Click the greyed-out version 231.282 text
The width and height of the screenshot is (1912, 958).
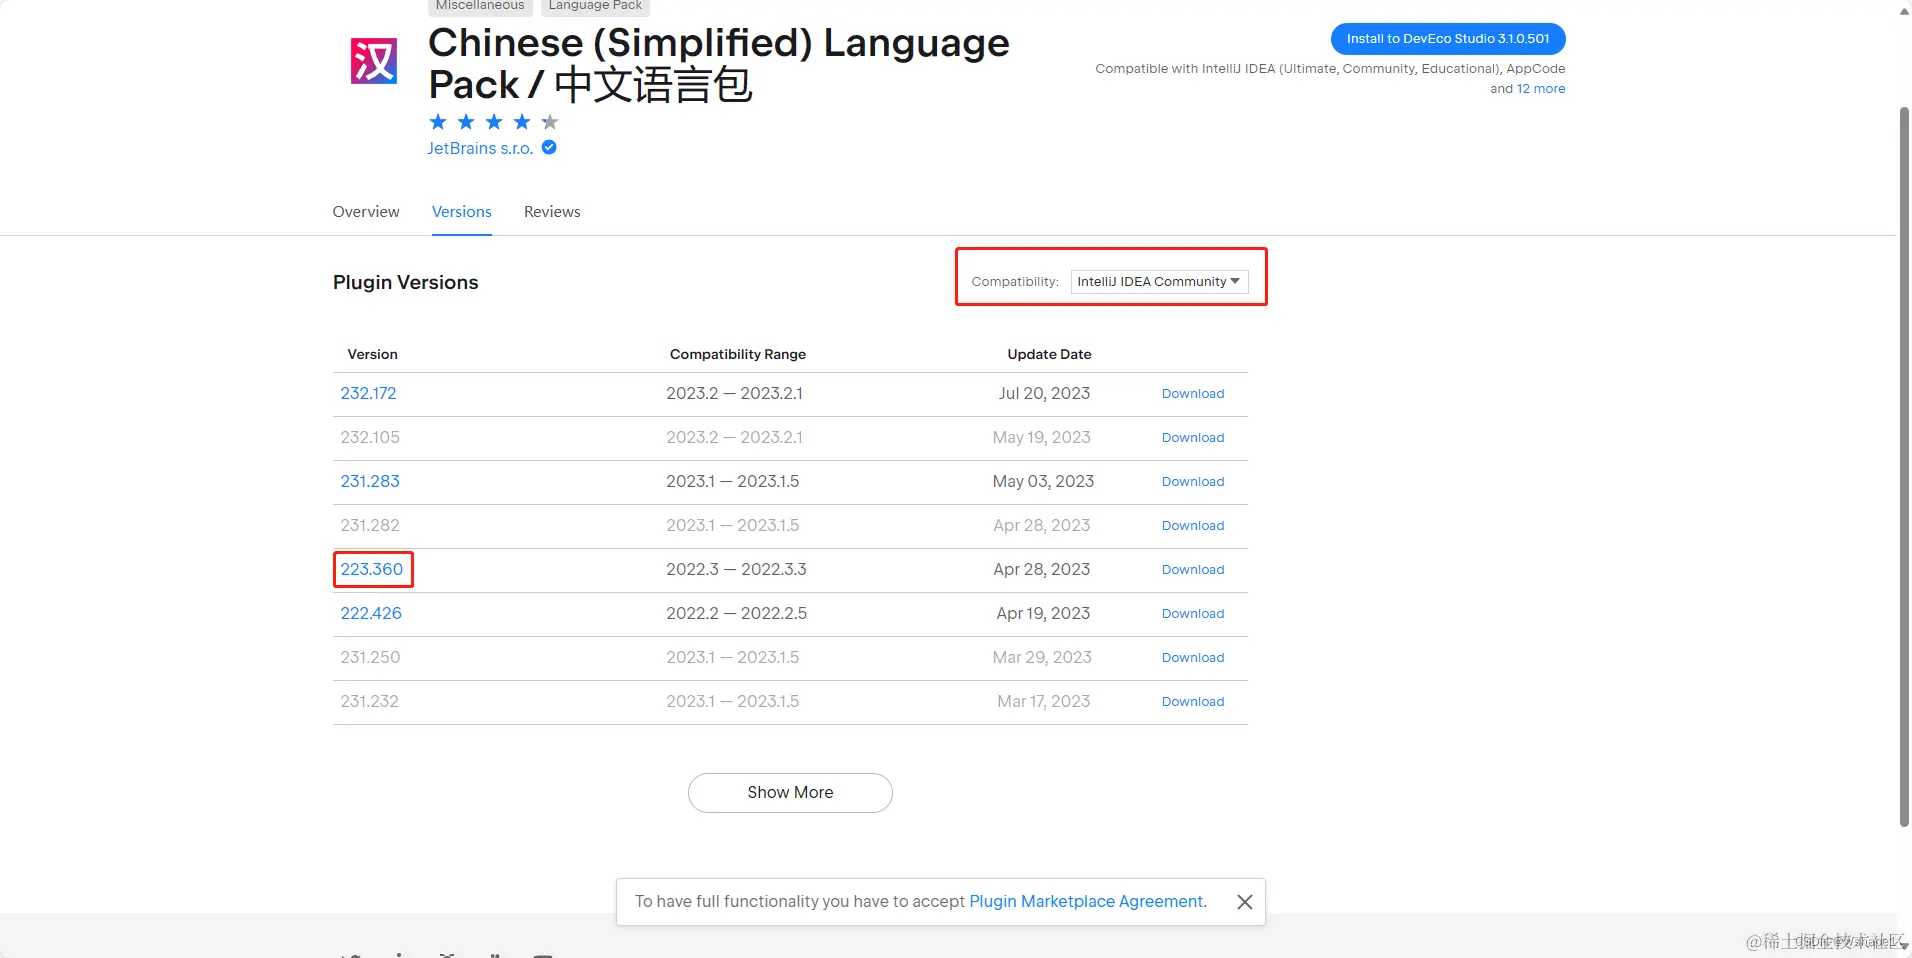[370, 526]
